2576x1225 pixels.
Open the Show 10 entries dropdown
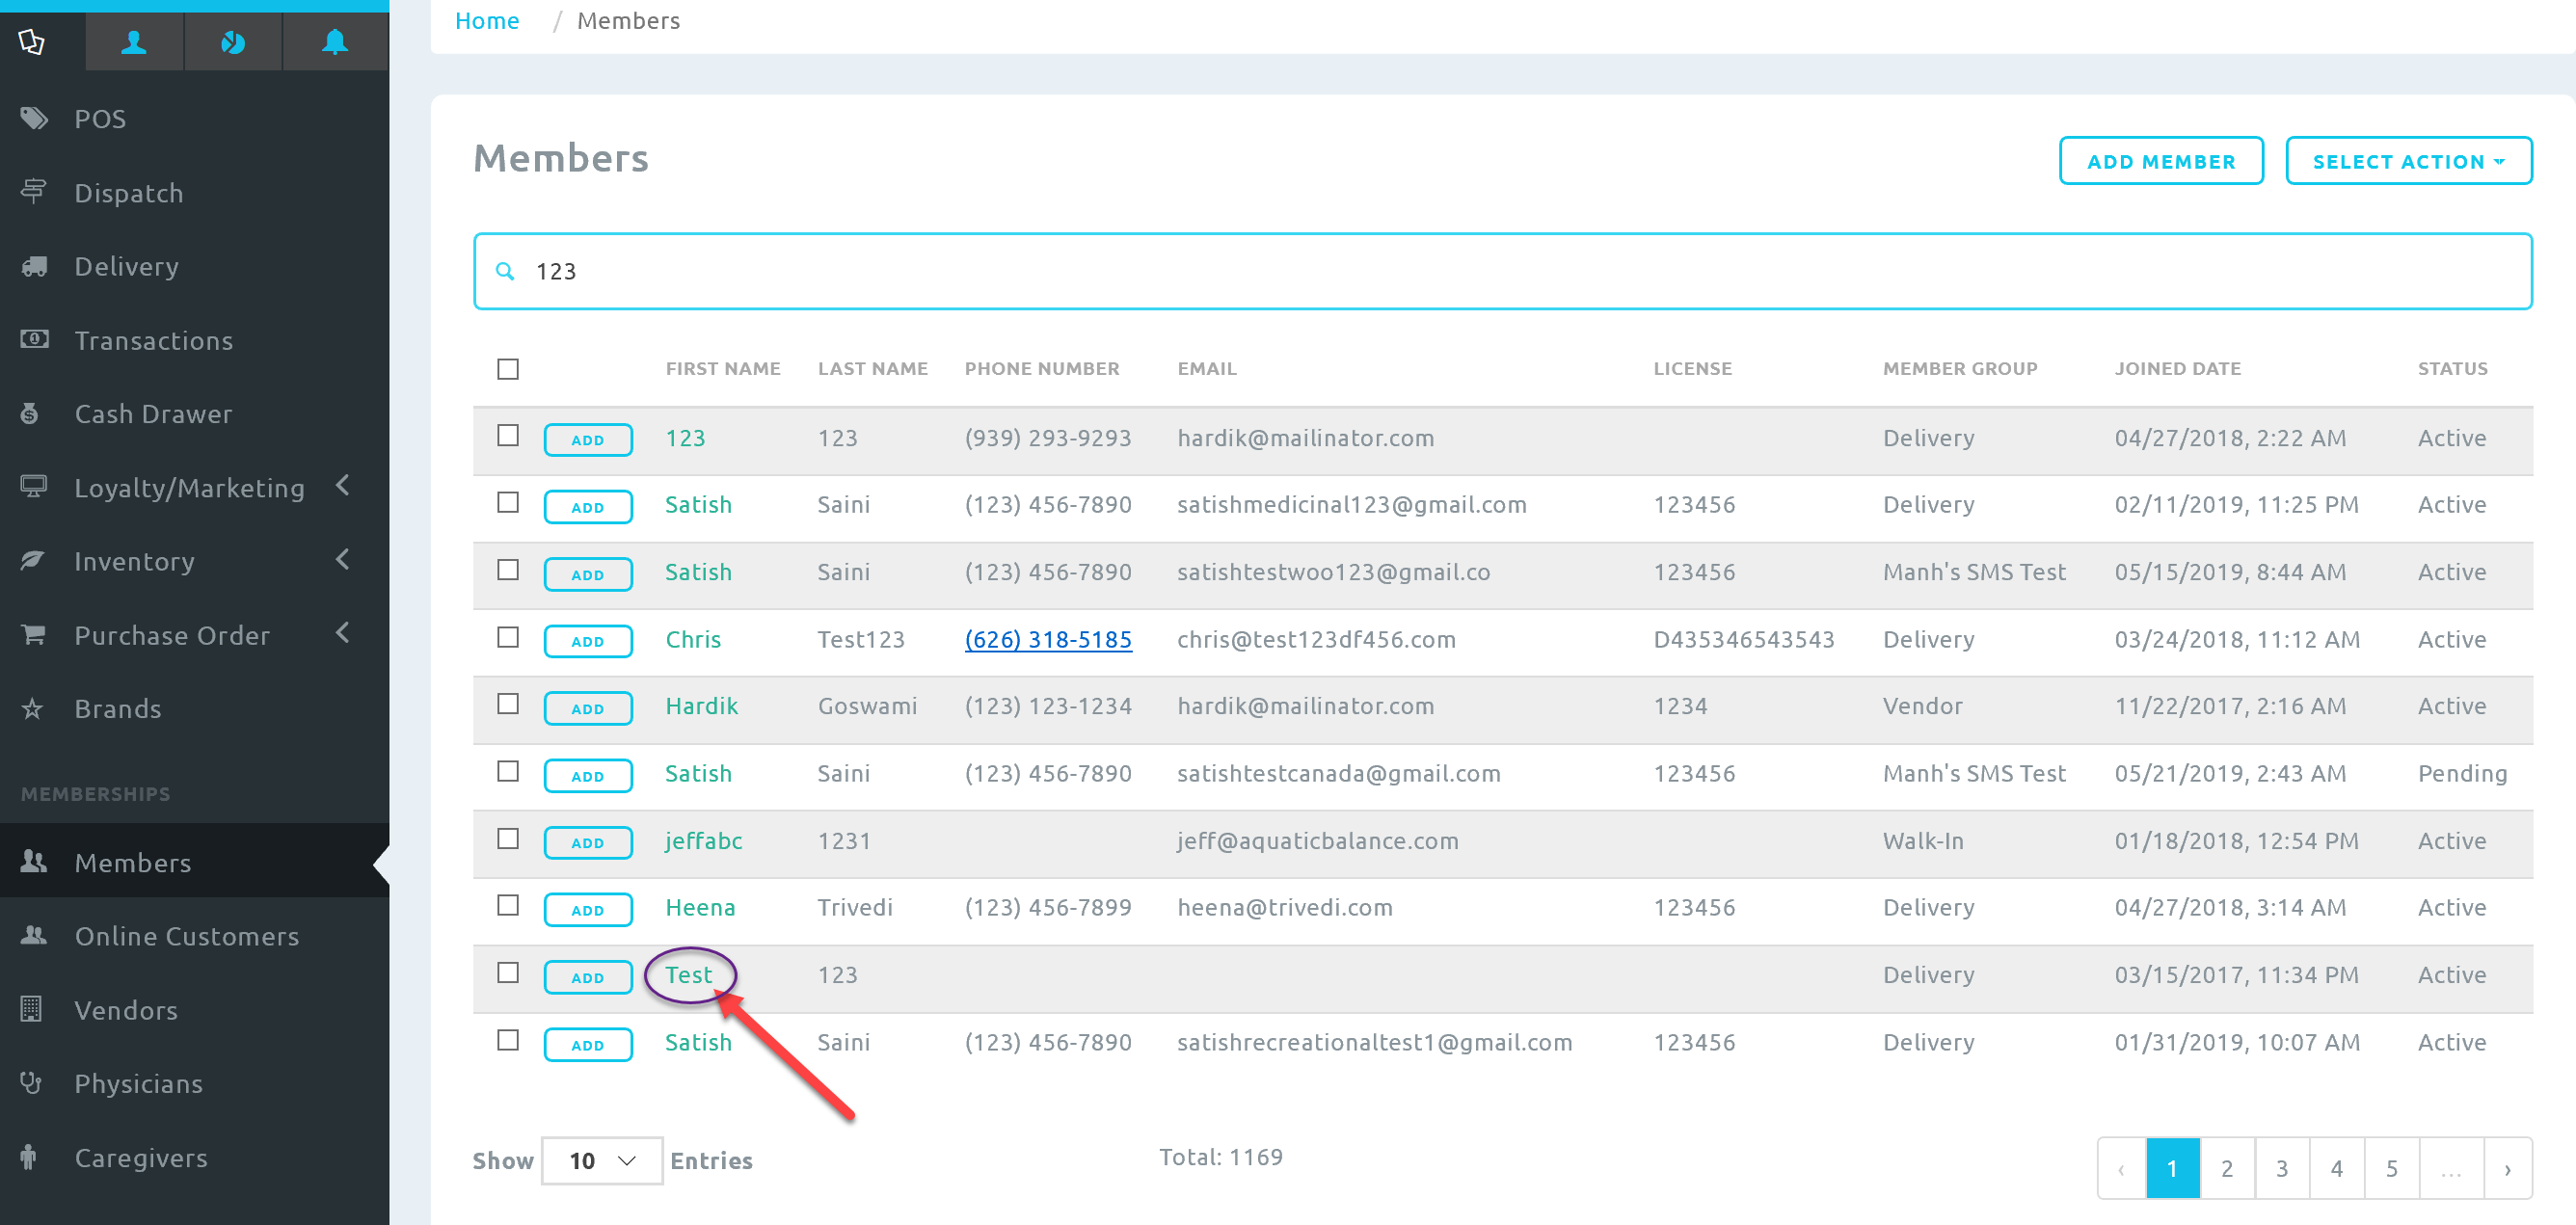pos(601,1160)
